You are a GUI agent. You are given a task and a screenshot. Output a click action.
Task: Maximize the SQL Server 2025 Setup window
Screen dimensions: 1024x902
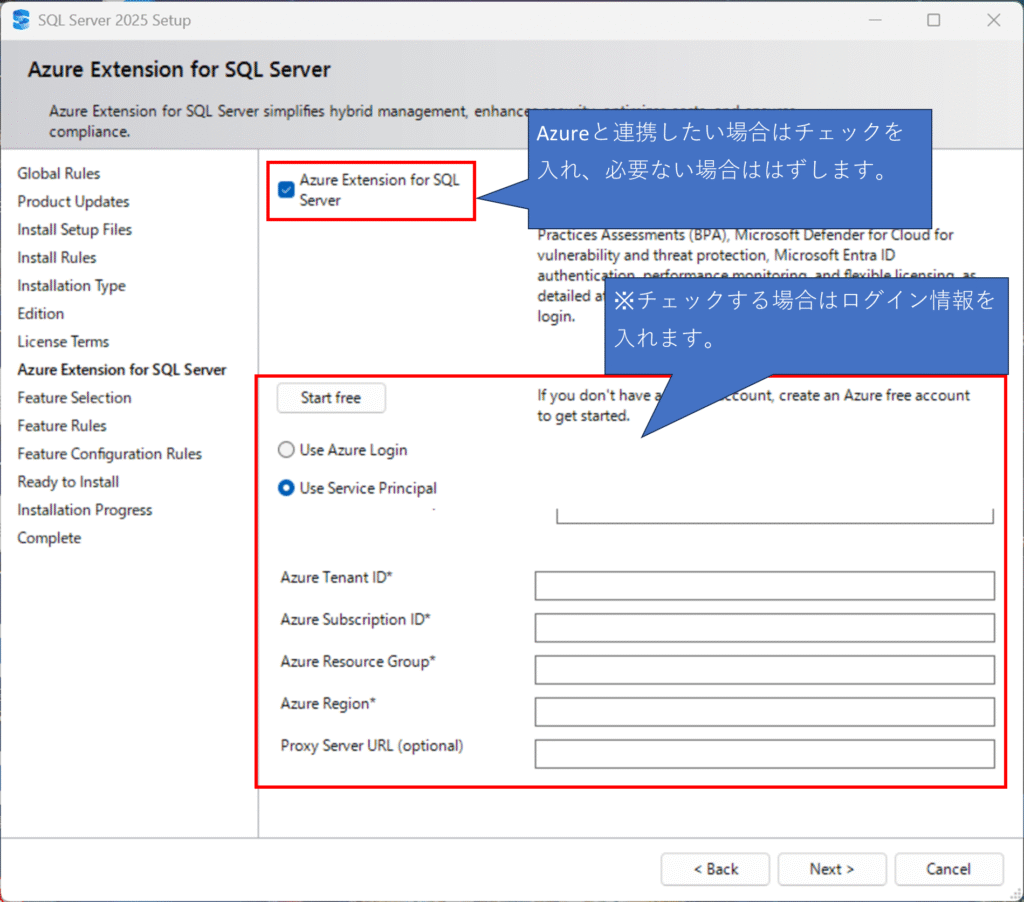click(x=934, y=20)
